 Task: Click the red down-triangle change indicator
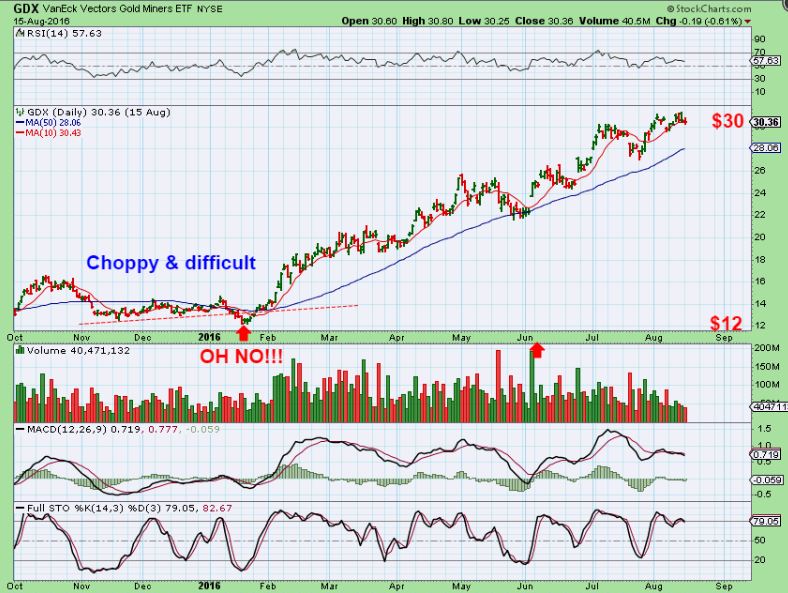[x=748, y=22]
